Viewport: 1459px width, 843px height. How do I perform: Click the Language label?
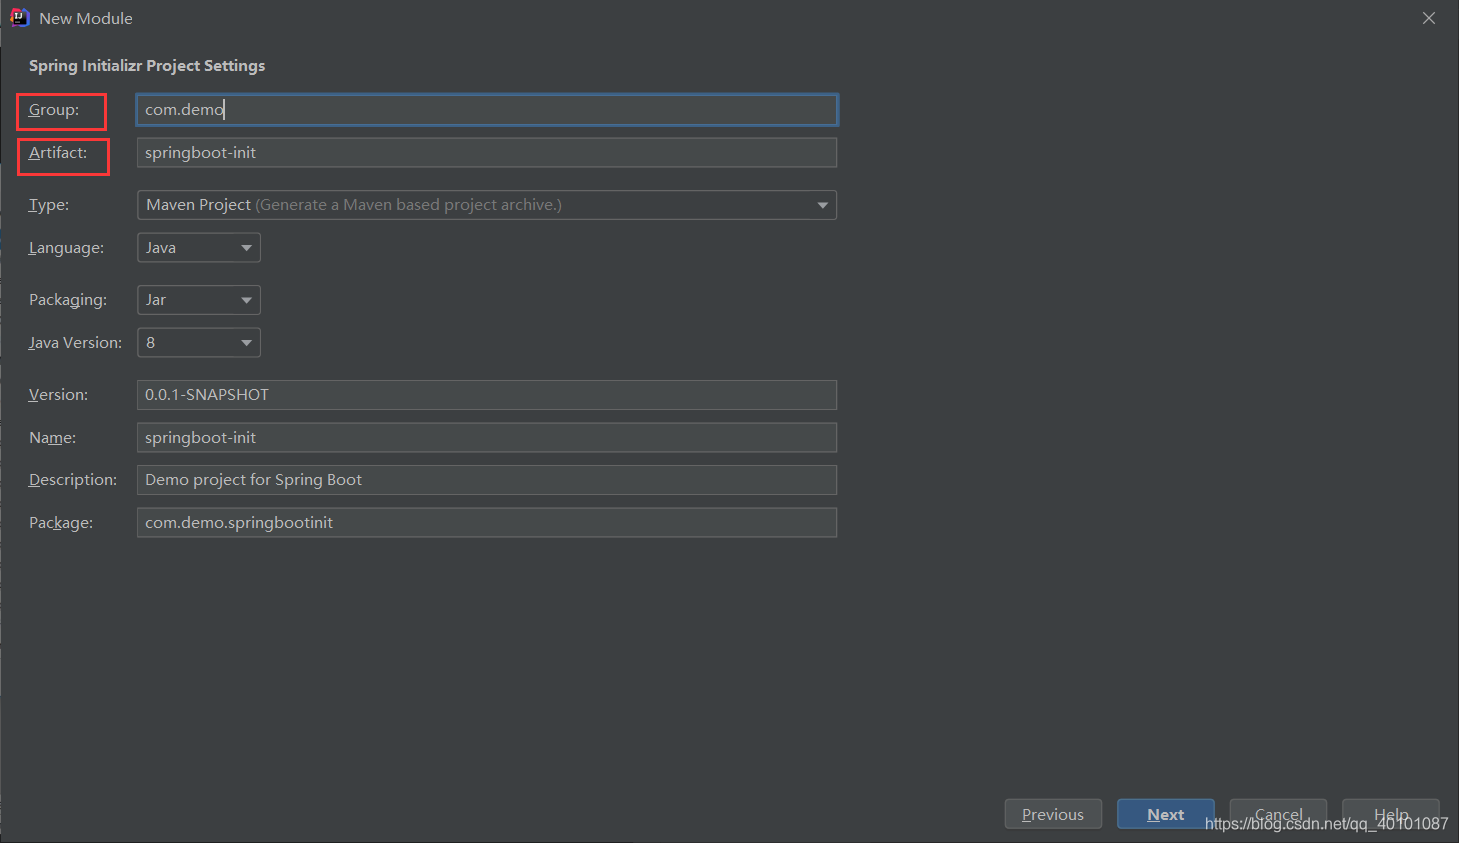tap(66, 248)
